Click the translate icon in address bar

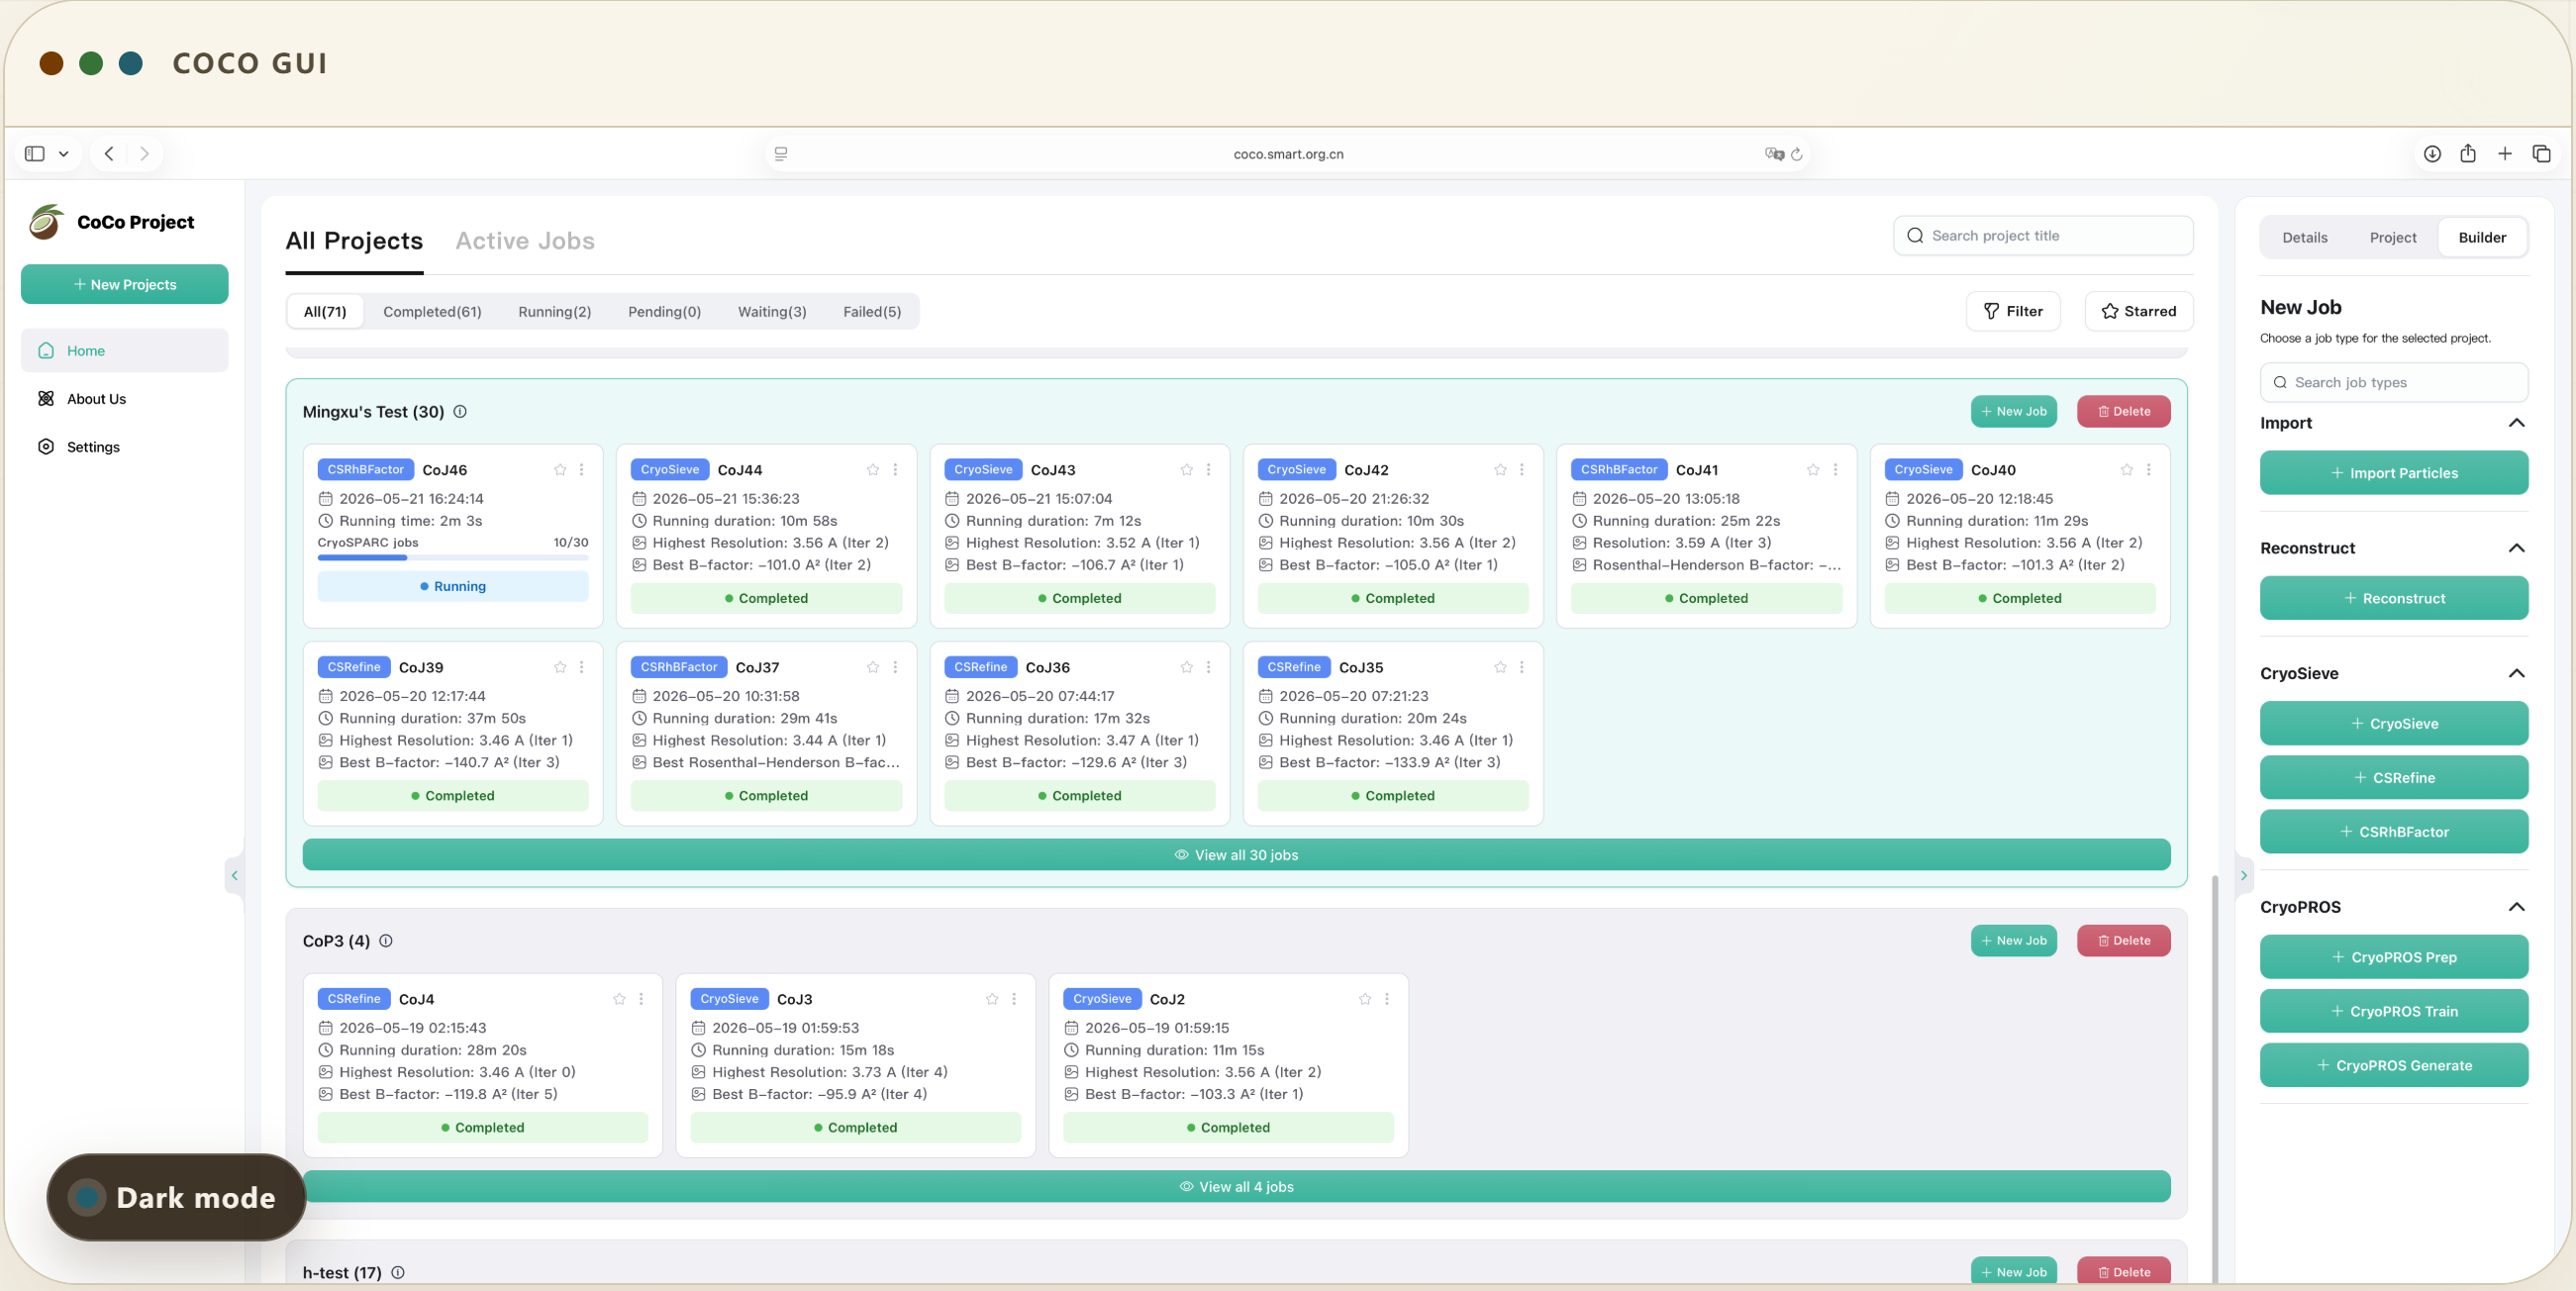coord(1774,154)
